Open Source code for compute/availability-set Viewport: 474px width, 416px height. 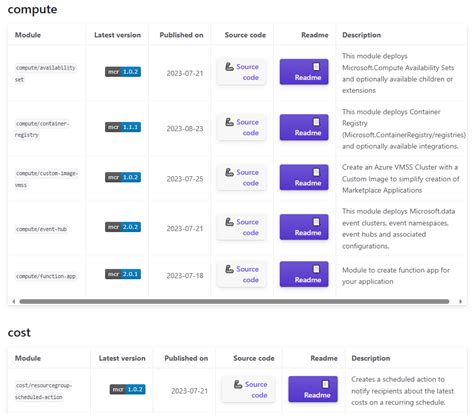(242, 72)
